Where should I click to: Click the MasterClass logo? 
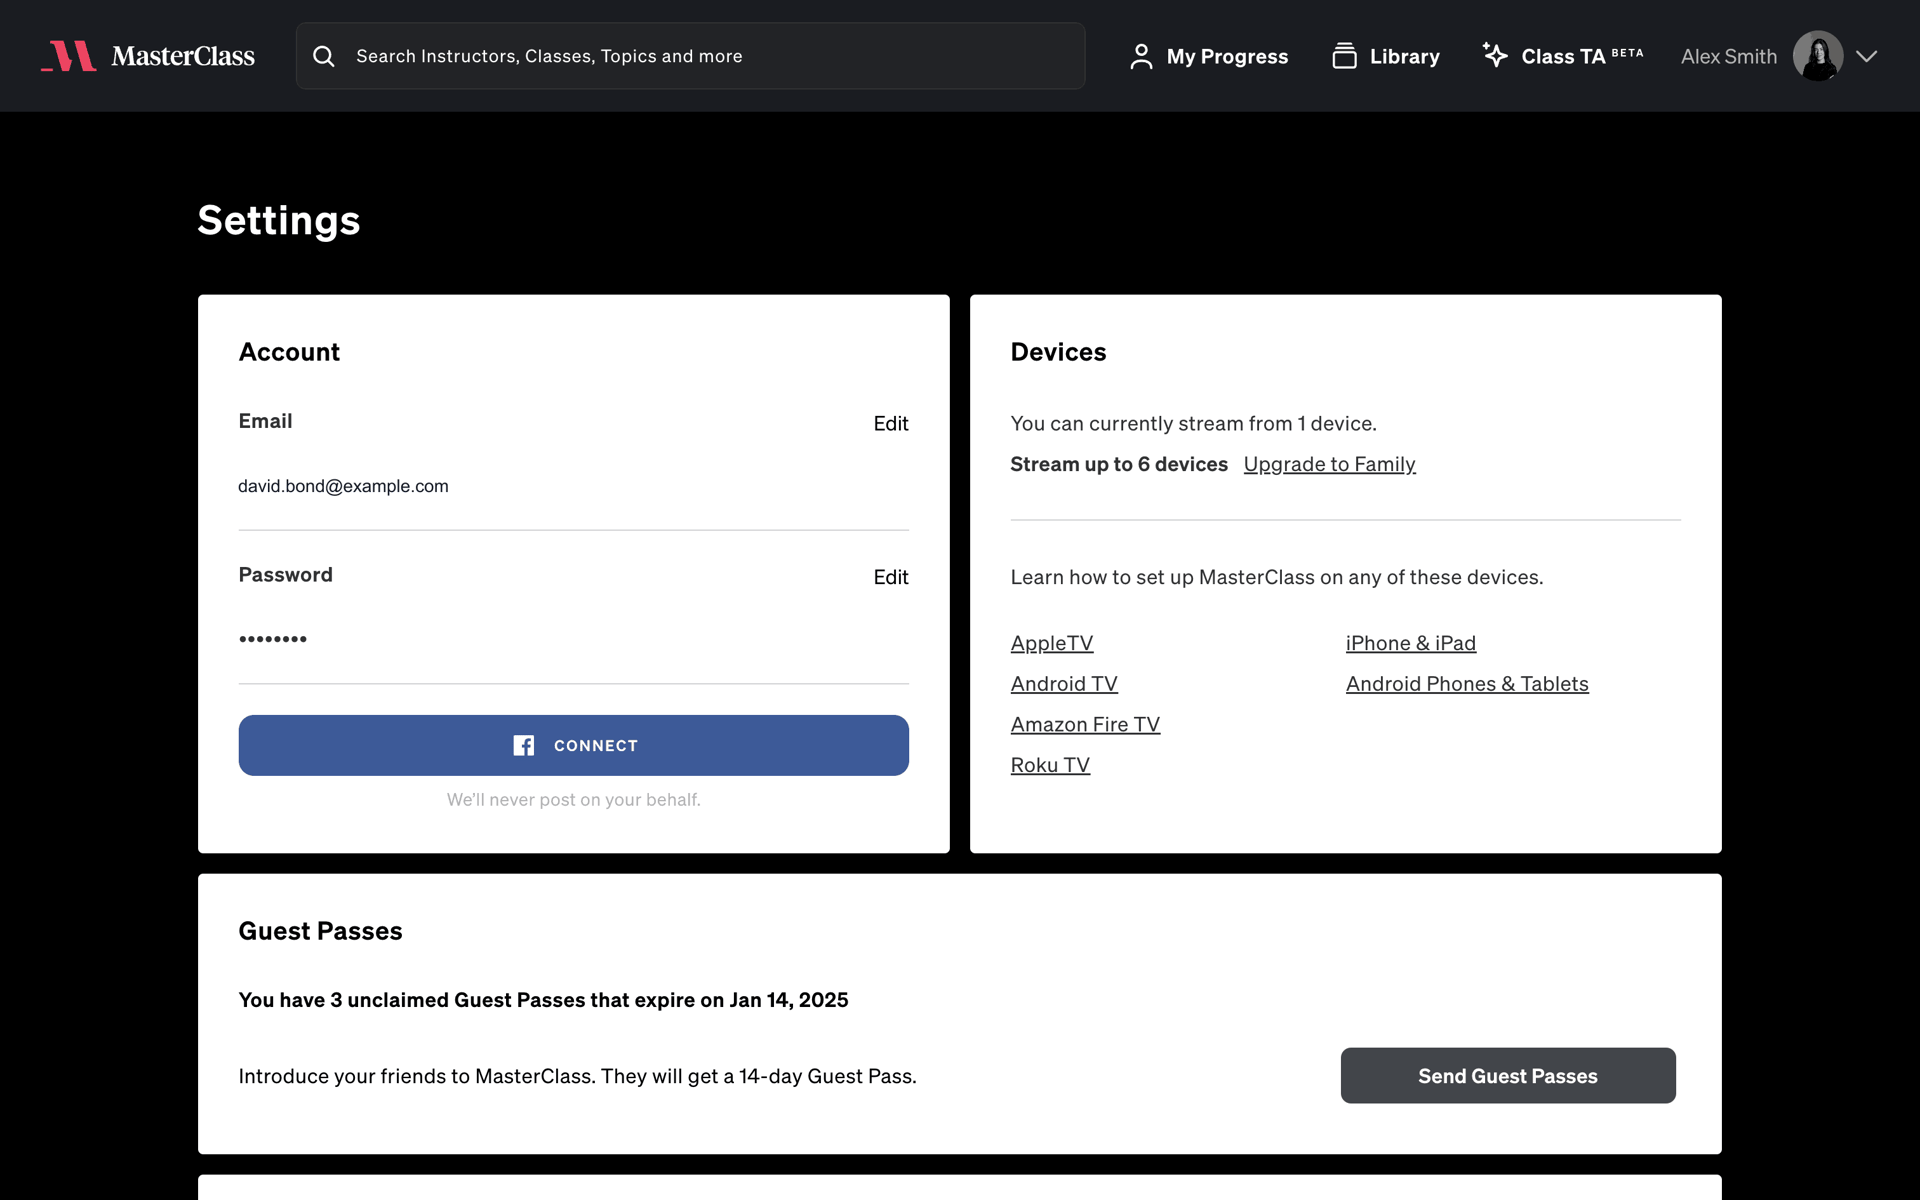click(x=148, y=56)
